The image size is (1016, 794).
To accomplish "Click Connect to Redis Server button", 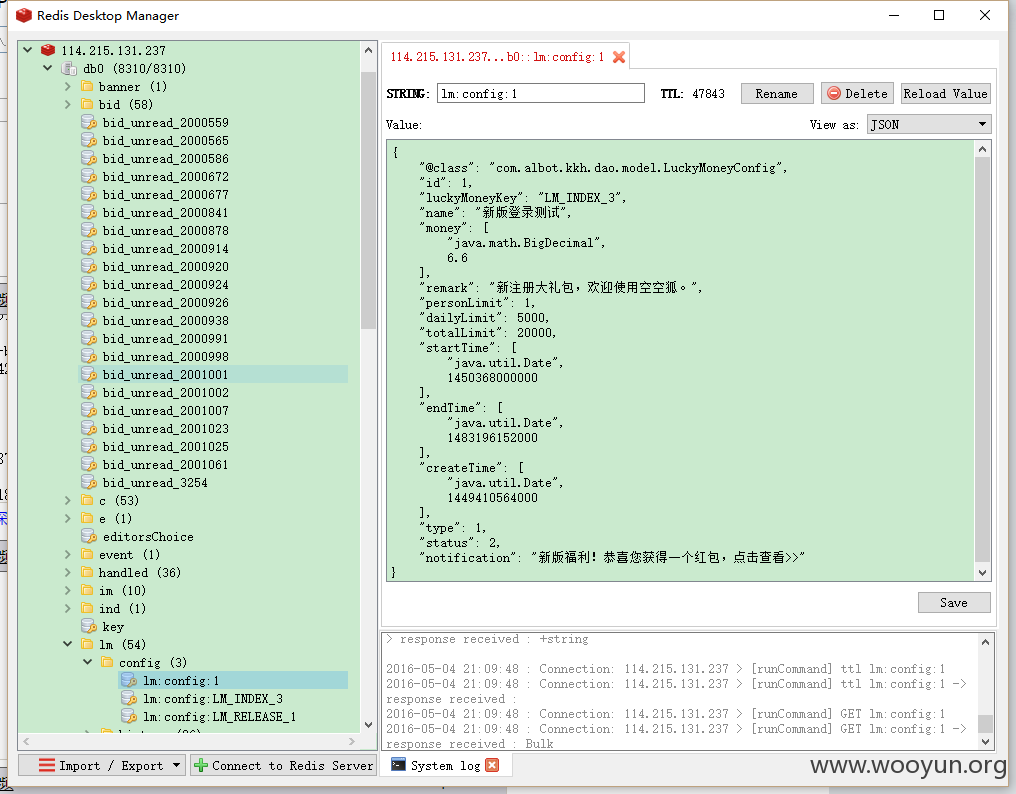I will (x=283, y=765).
